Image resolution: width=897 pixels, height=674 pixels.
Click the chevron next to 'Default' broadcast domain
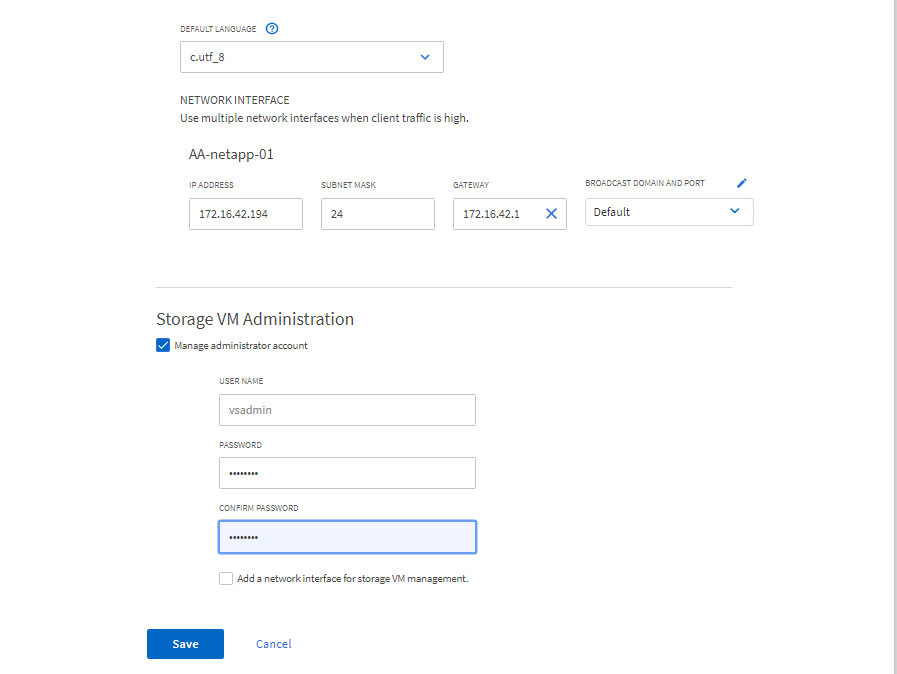(735, 212)
